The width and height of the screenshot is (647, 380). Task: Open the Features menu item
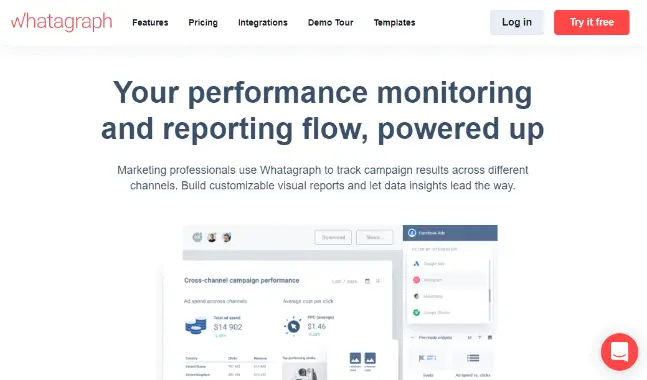click(x=150, y=22)
